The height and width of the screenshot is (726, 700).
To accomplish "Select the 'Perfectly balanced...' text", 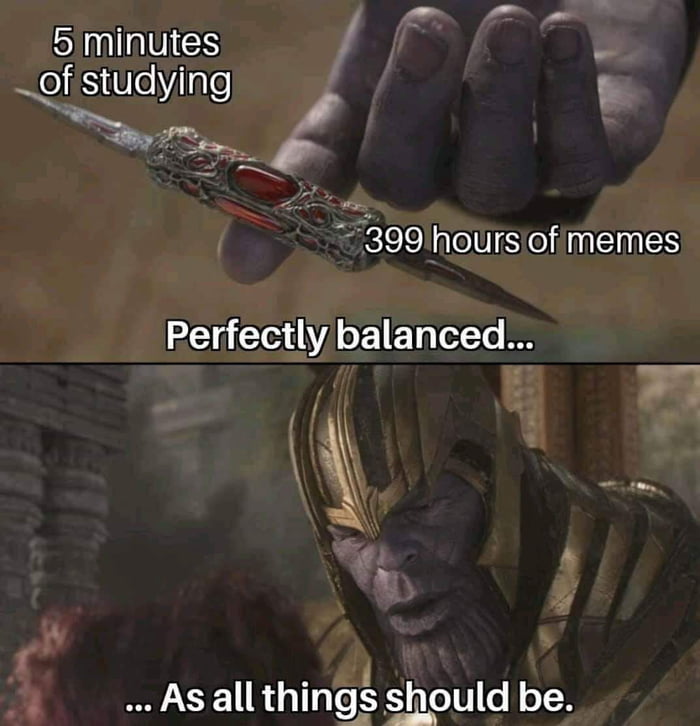I will (x=350, y=335).
